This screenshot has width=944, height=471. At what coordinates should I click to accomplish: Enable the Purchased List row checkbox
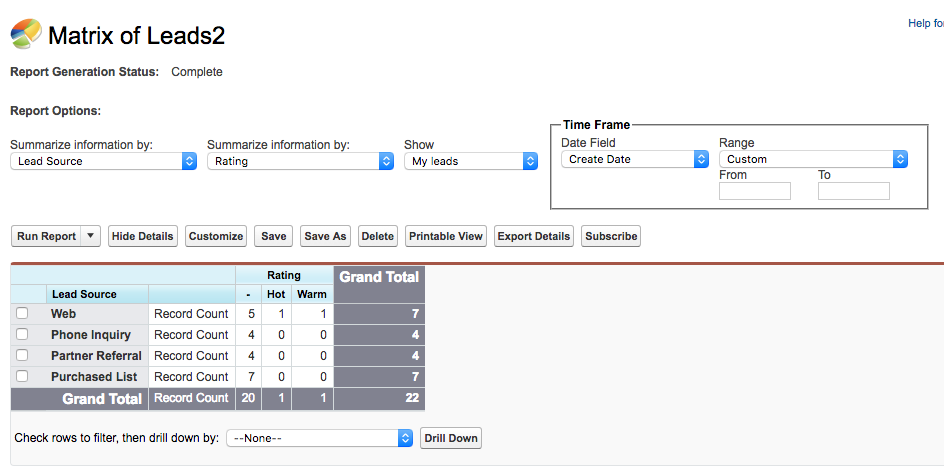click(x=22, y=377)
